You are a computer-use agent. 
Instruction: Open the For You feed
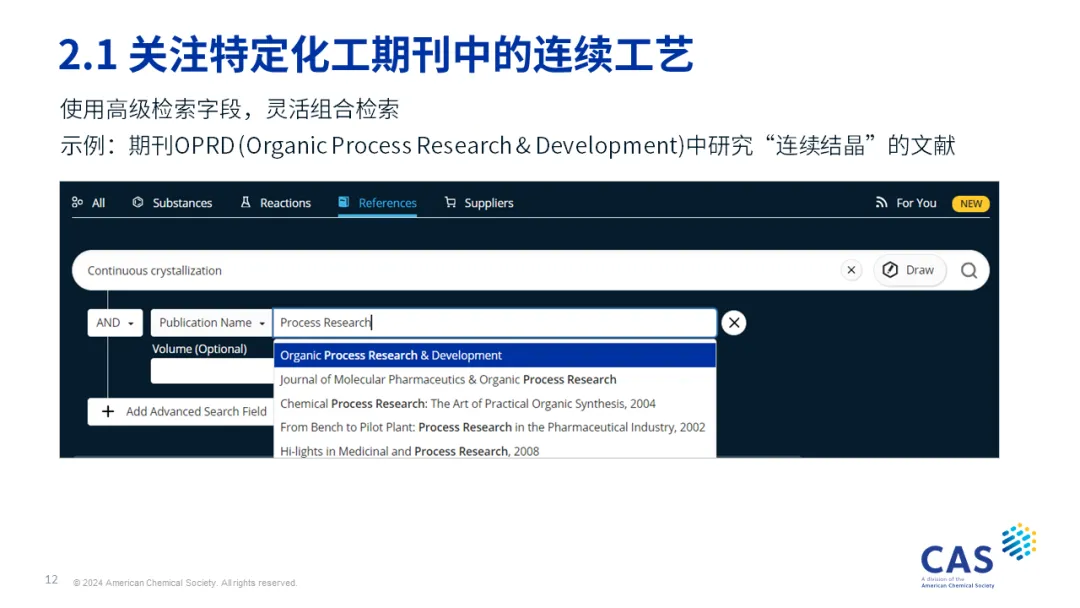[x=906, y=203]
